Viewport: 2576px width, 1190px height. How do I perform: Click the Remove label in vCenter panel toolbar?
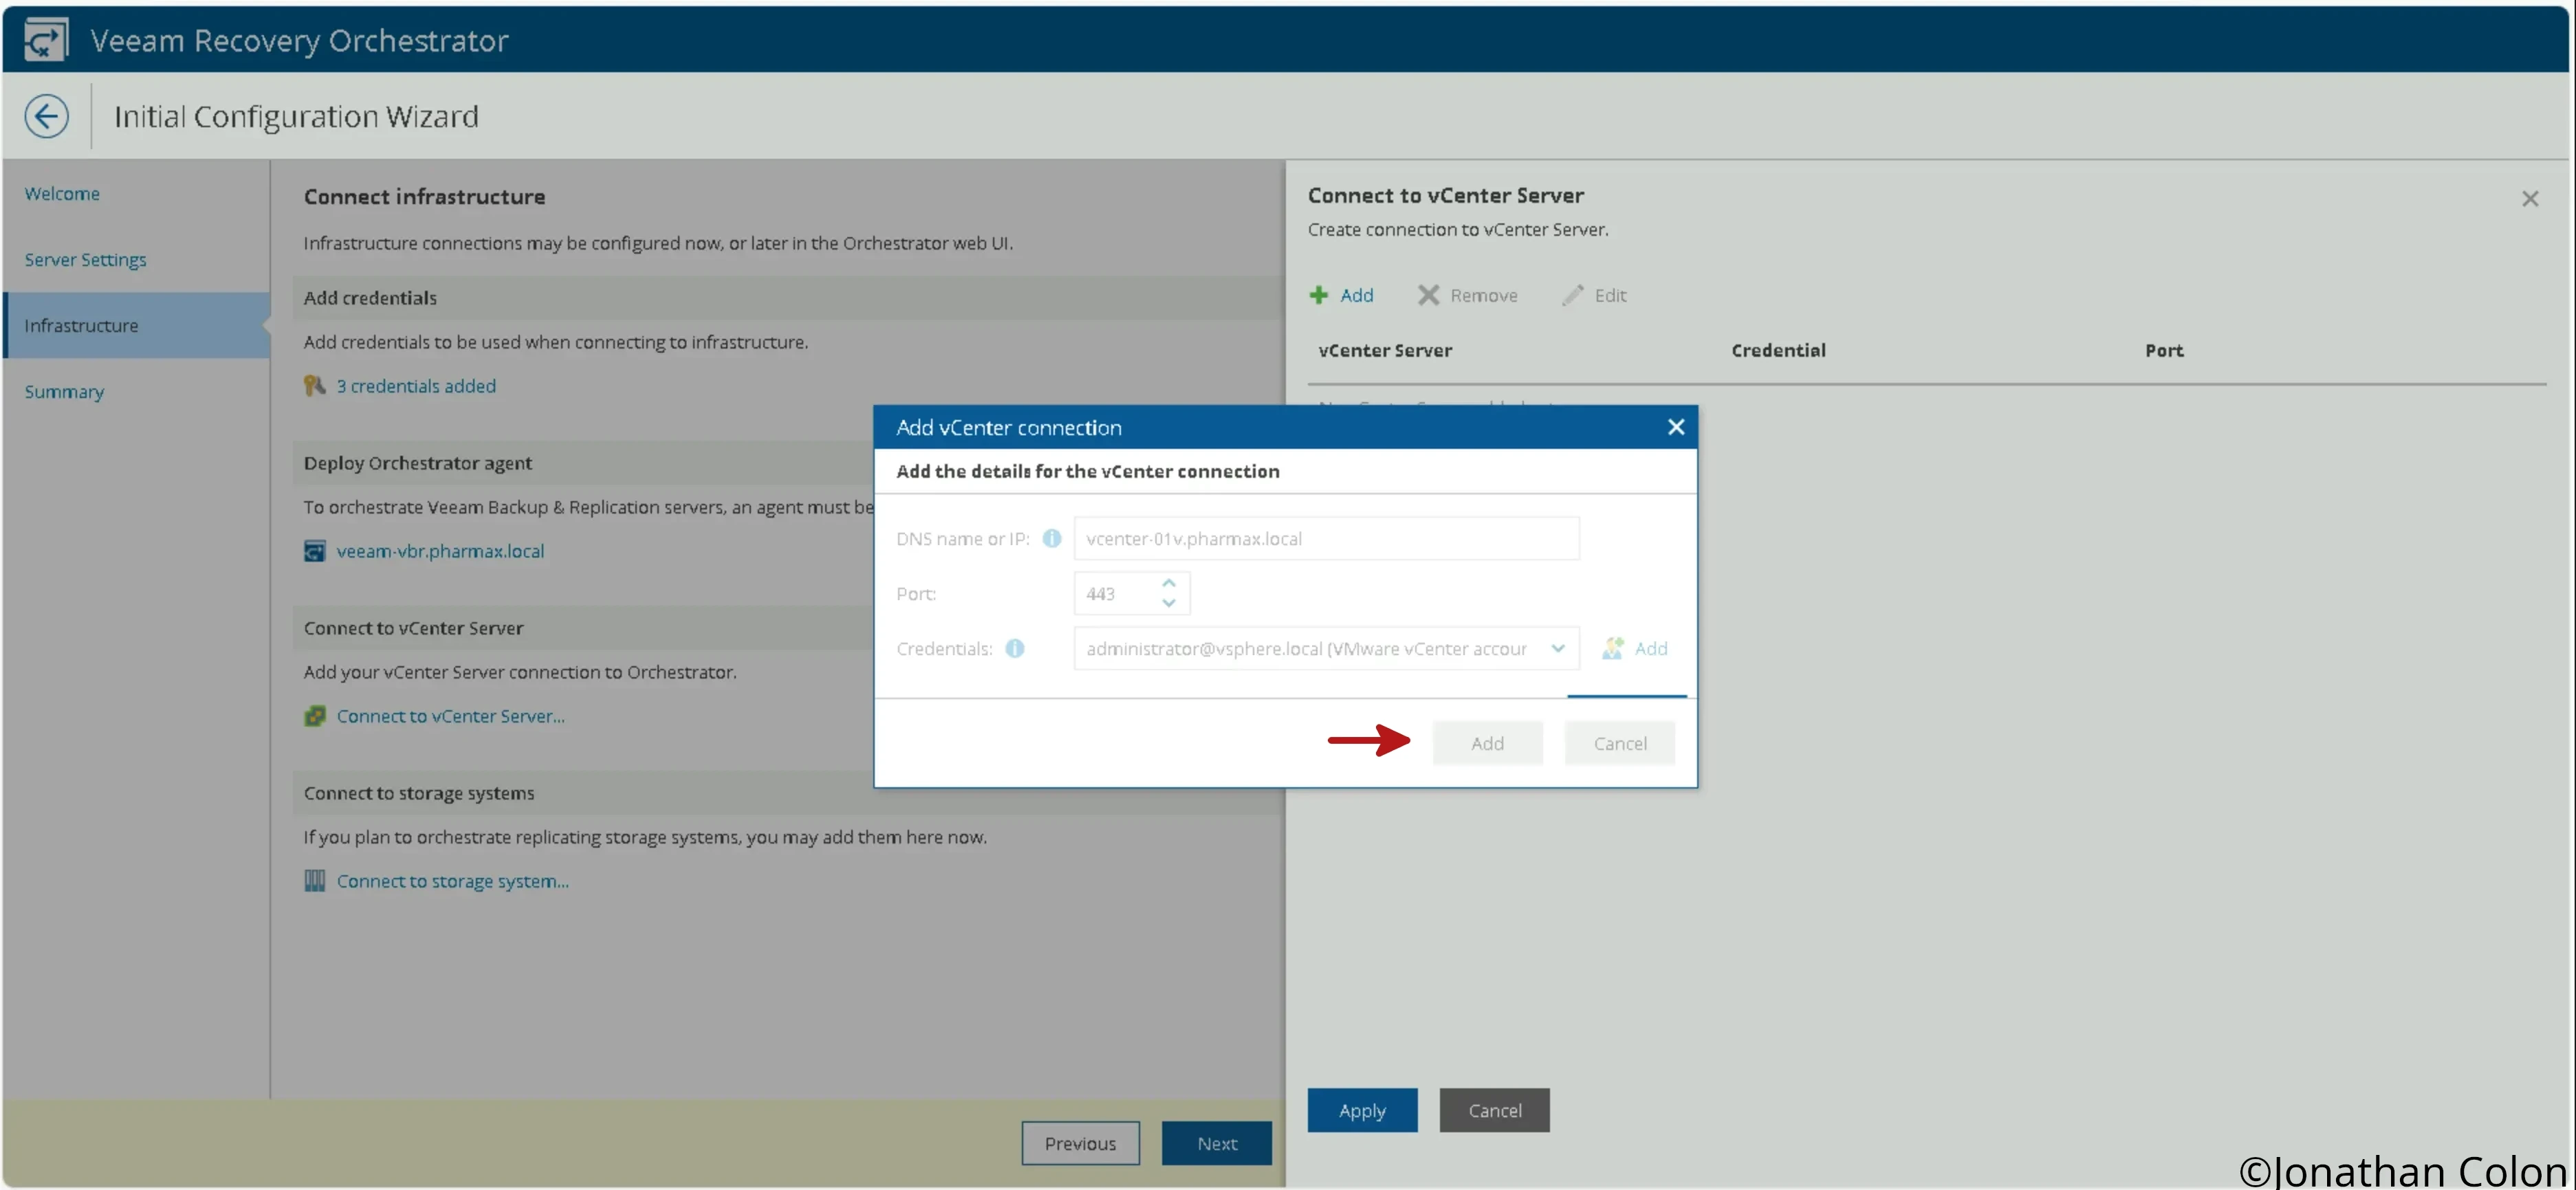tap(1483, 295)
